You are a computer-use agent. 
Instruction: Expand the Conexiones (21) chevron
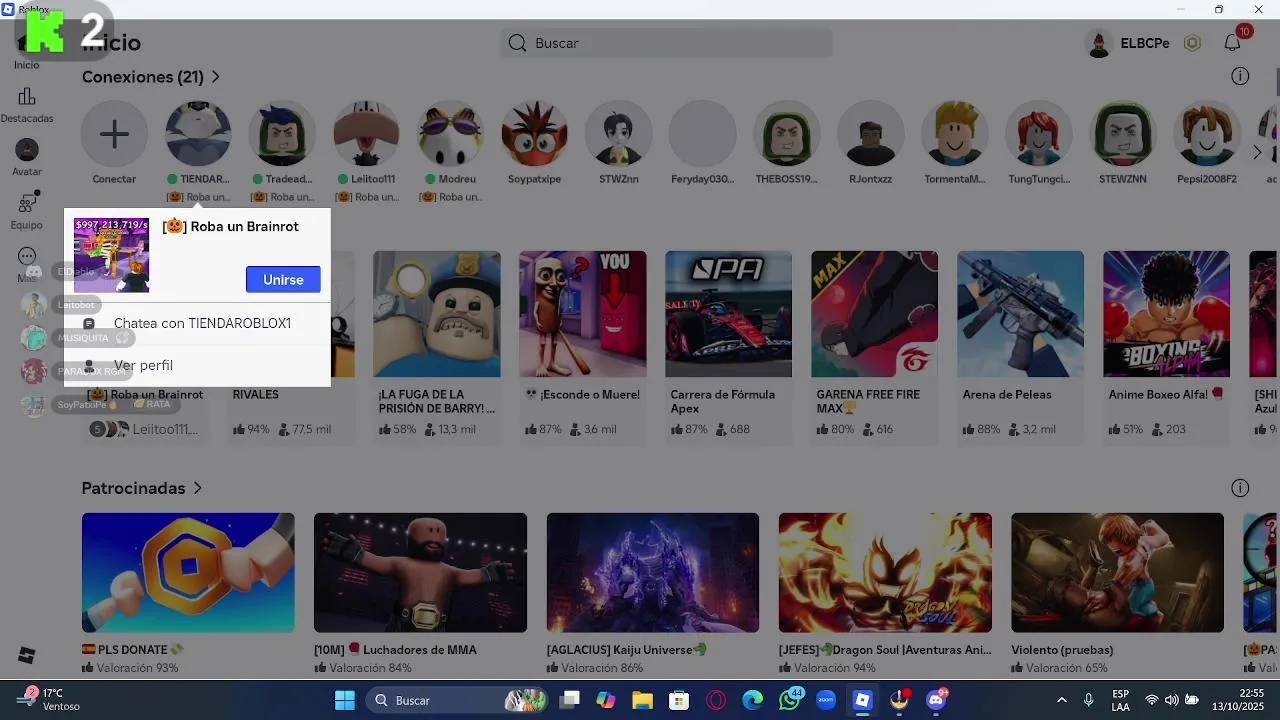[215, 77]
